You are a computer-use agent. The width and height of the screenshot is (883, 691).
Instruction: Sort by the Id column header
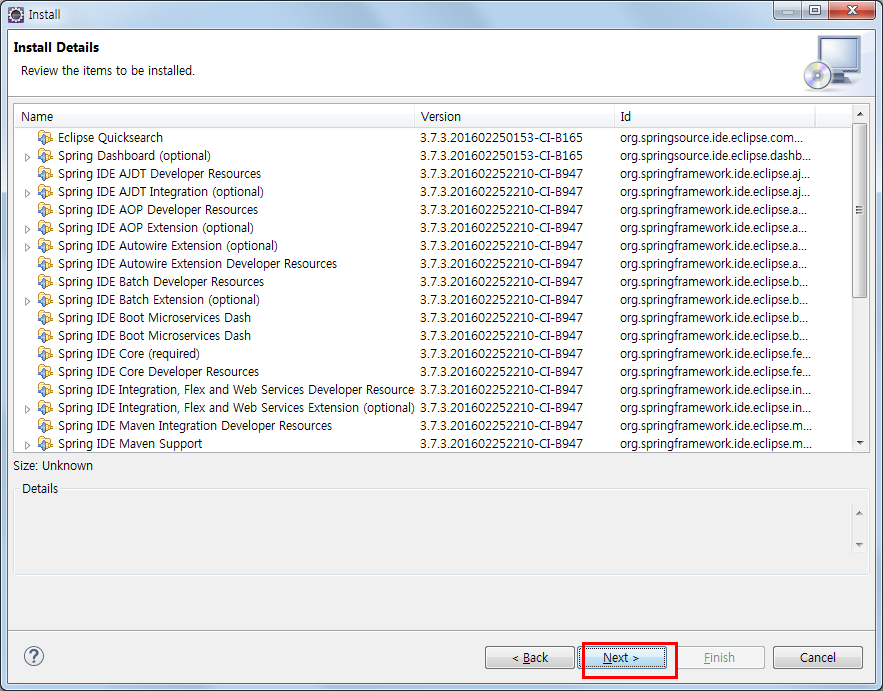(x=714, y=117)
